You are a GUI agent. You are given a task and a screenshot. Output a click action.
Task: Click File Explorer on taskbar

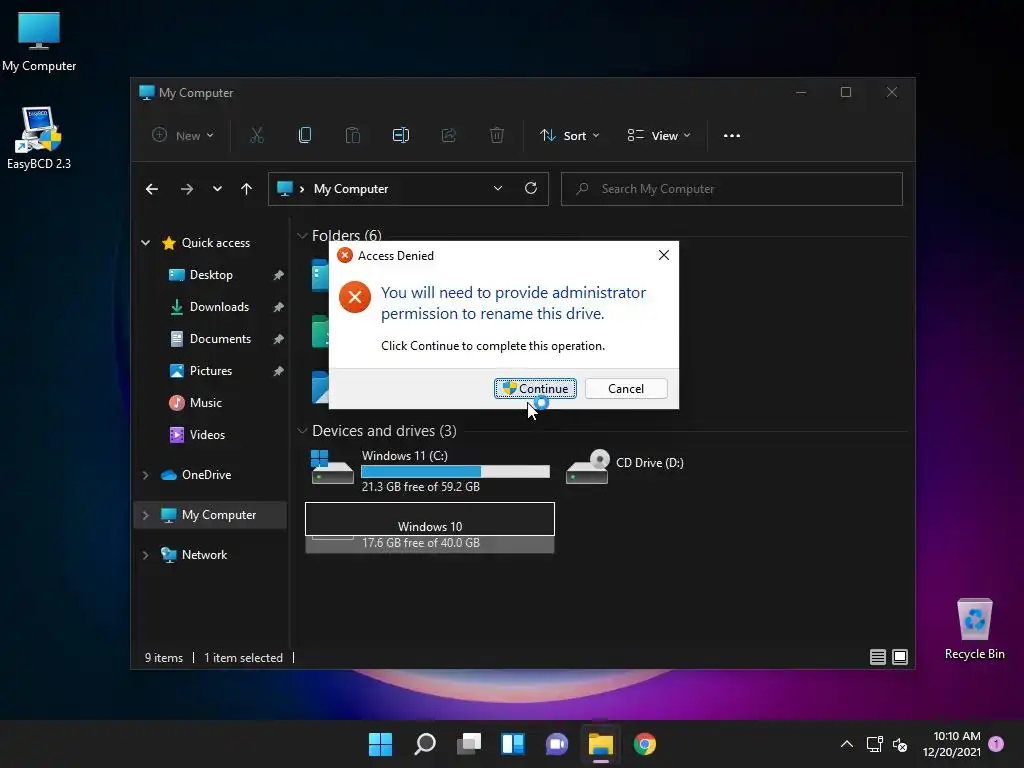601,744
